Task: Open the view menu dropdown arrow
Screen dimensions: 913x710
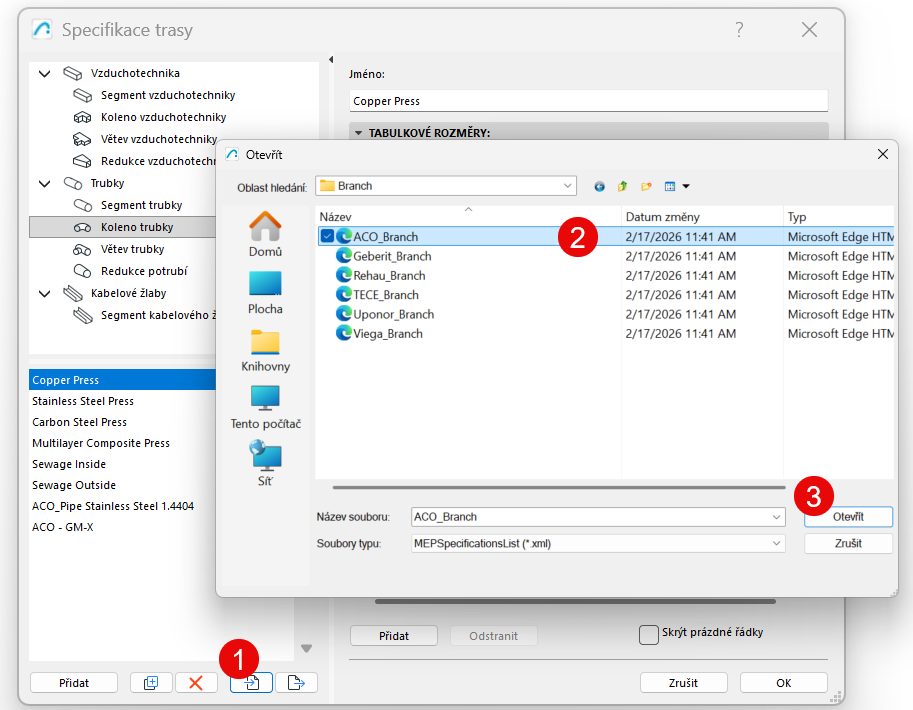Action: pos(686,186)
